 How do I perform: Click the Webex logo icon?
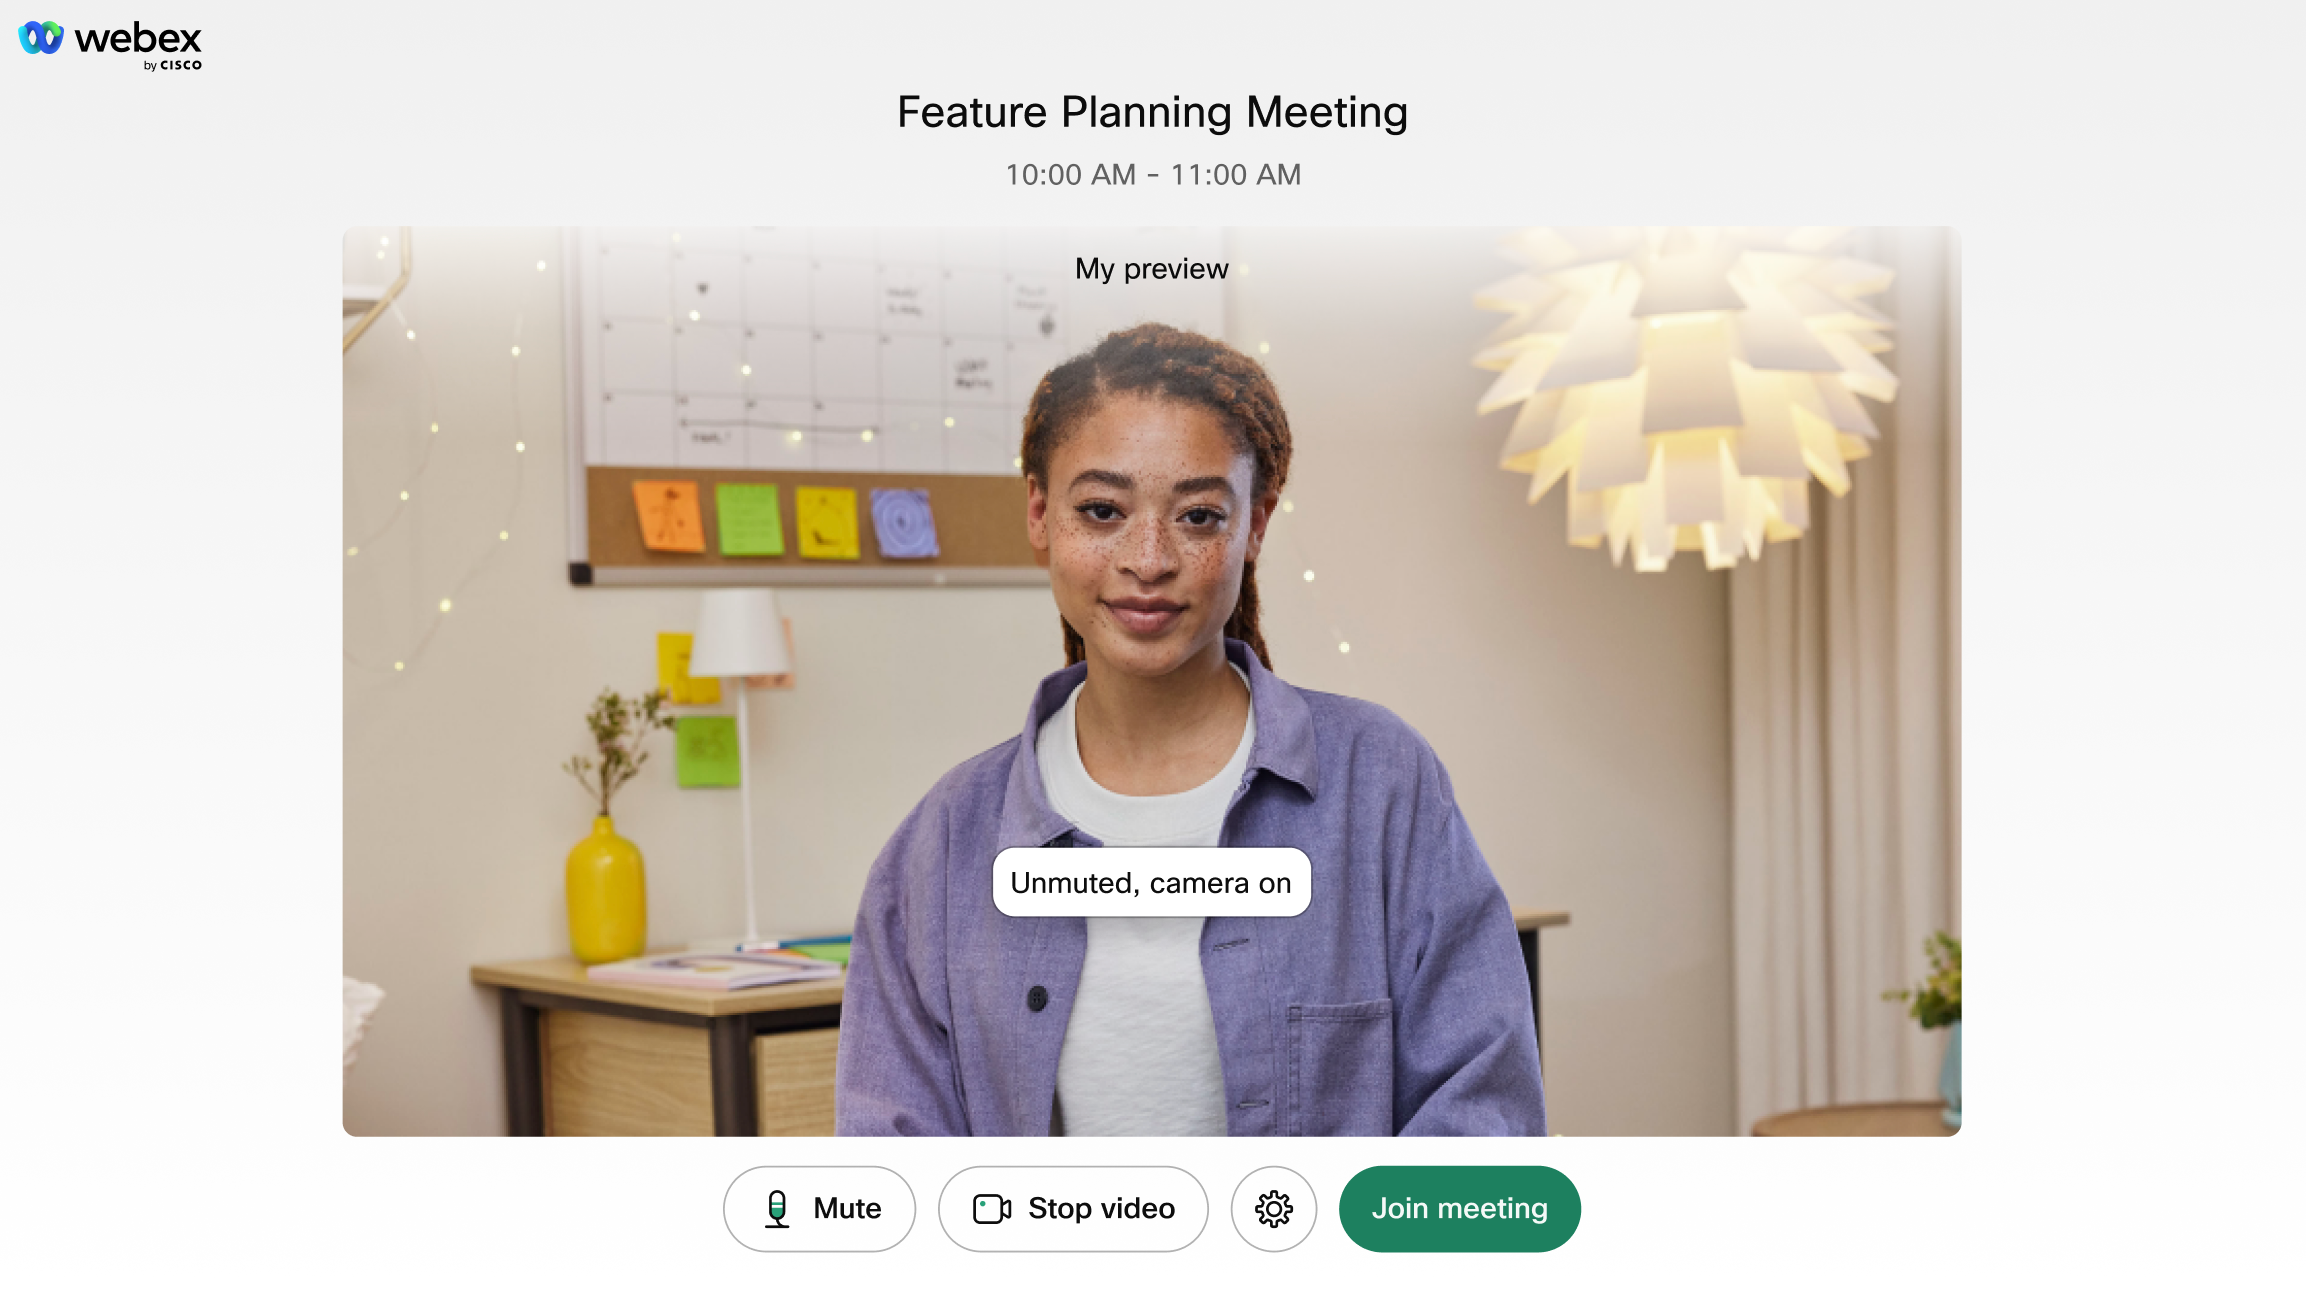41,38
